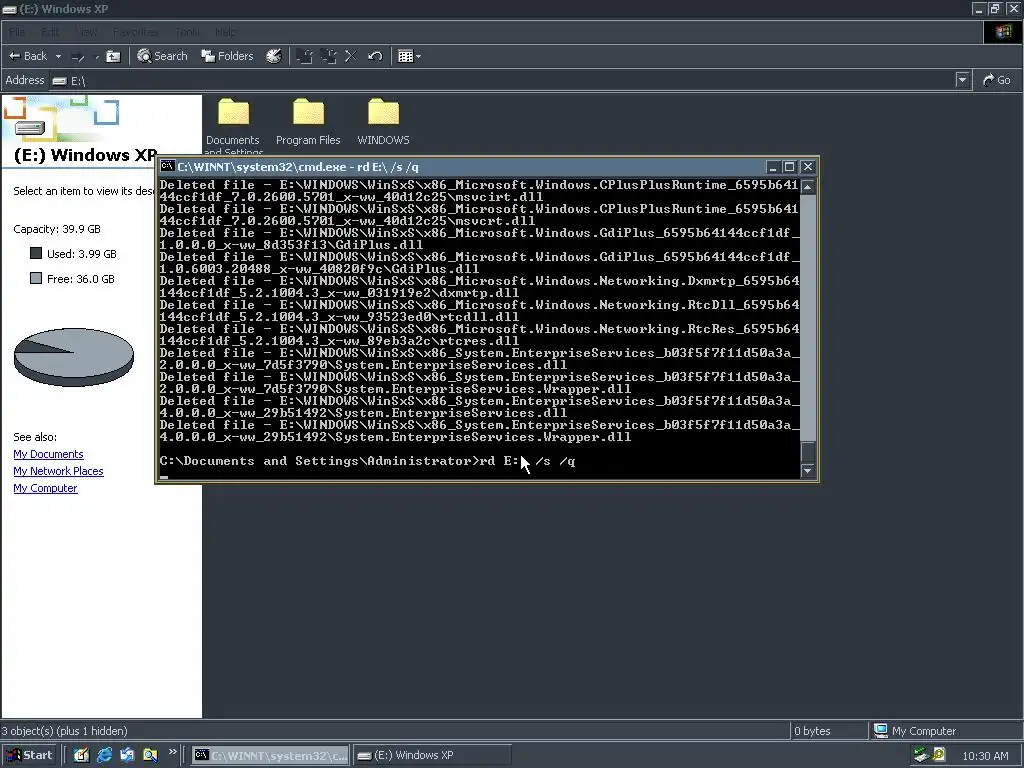Open the Help menu
The width and height of the screenshot is (1024, 768).
(225, 32)
